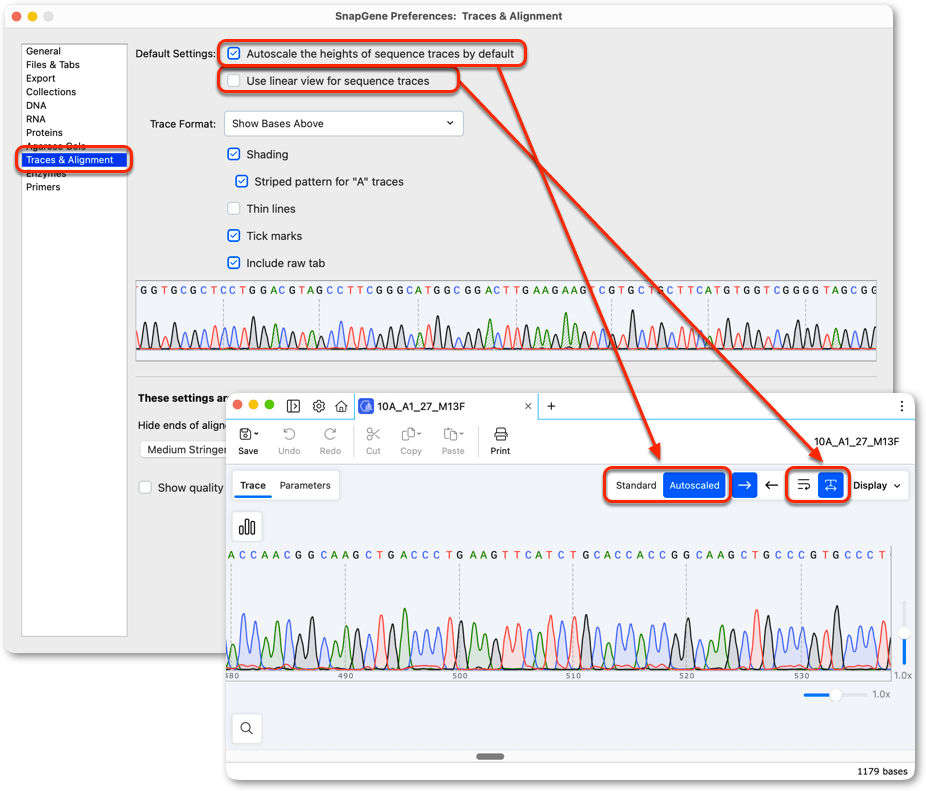Close the 10A_A1_27_M13F tab
The image size is (926, 791).
pos(528,406)
